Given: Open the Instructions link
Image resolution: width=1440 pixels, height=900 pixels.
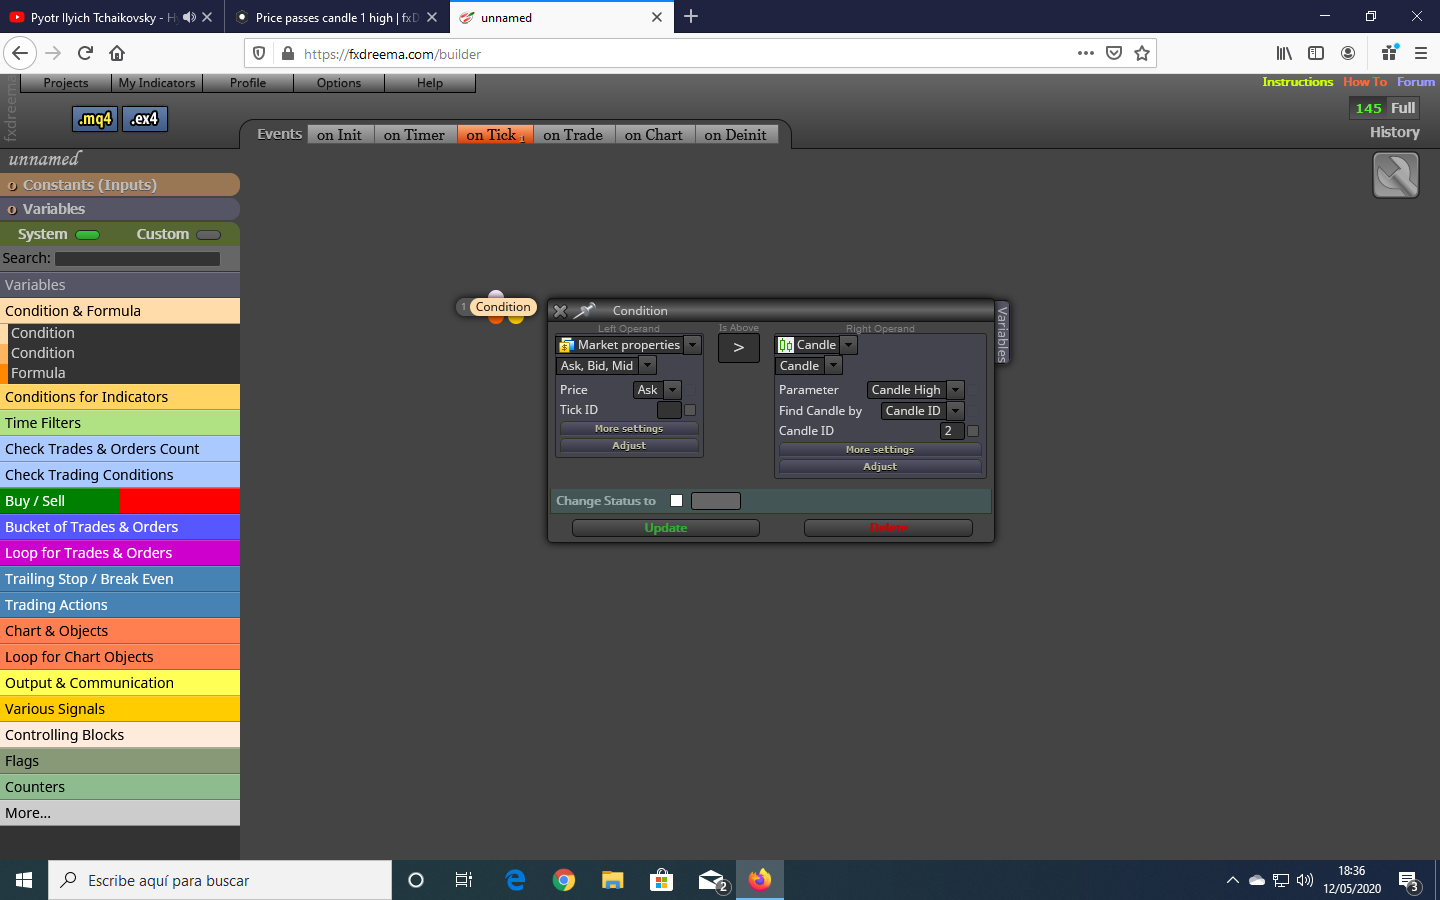Looking at the screenshot, I should (1298, 82).
